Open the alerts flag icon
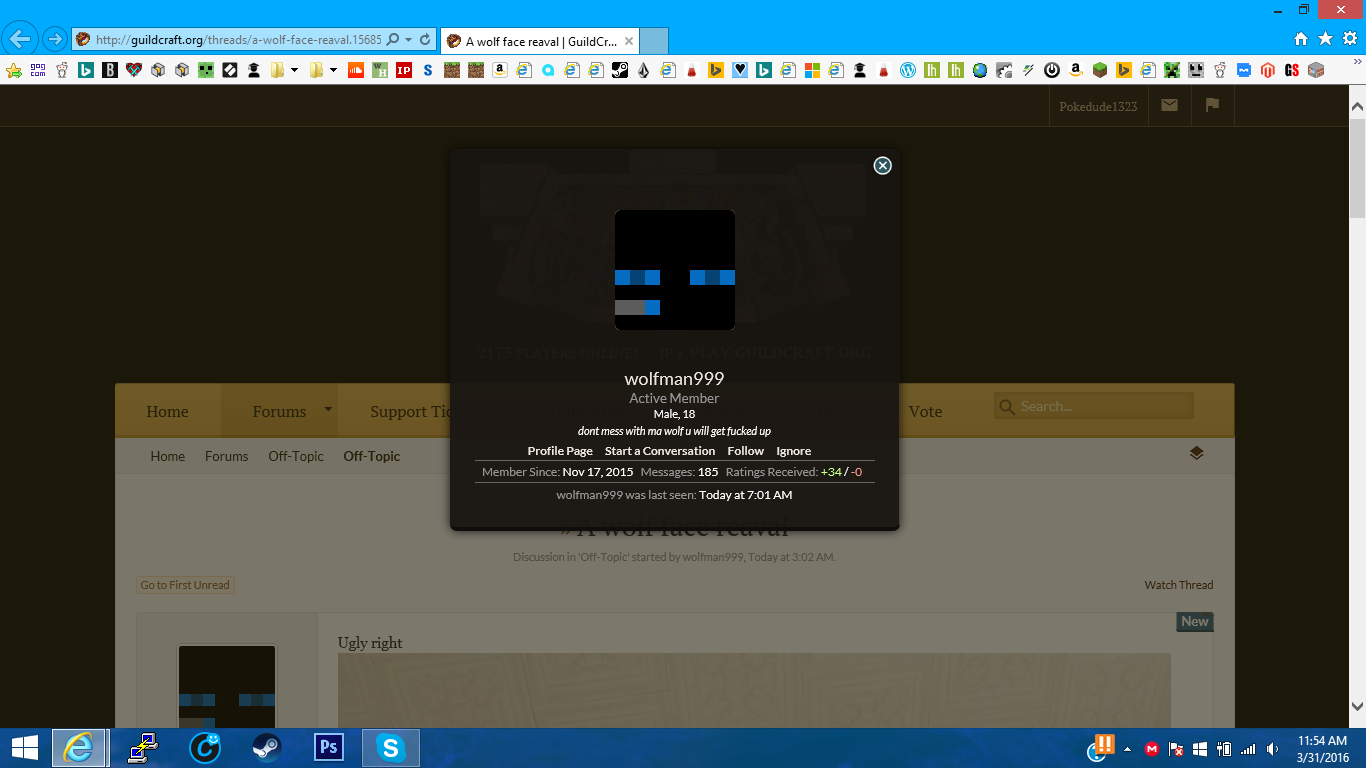1366x768 pixels. coord(1212,105)
